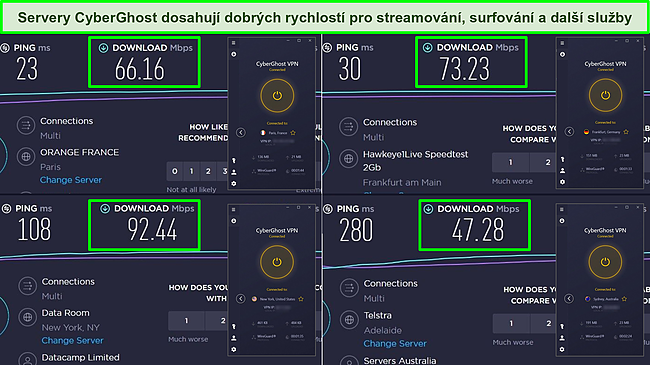Toggle power button in Frankfurt, Germany VPN window

pyautogui.click(x=605, y=95)
